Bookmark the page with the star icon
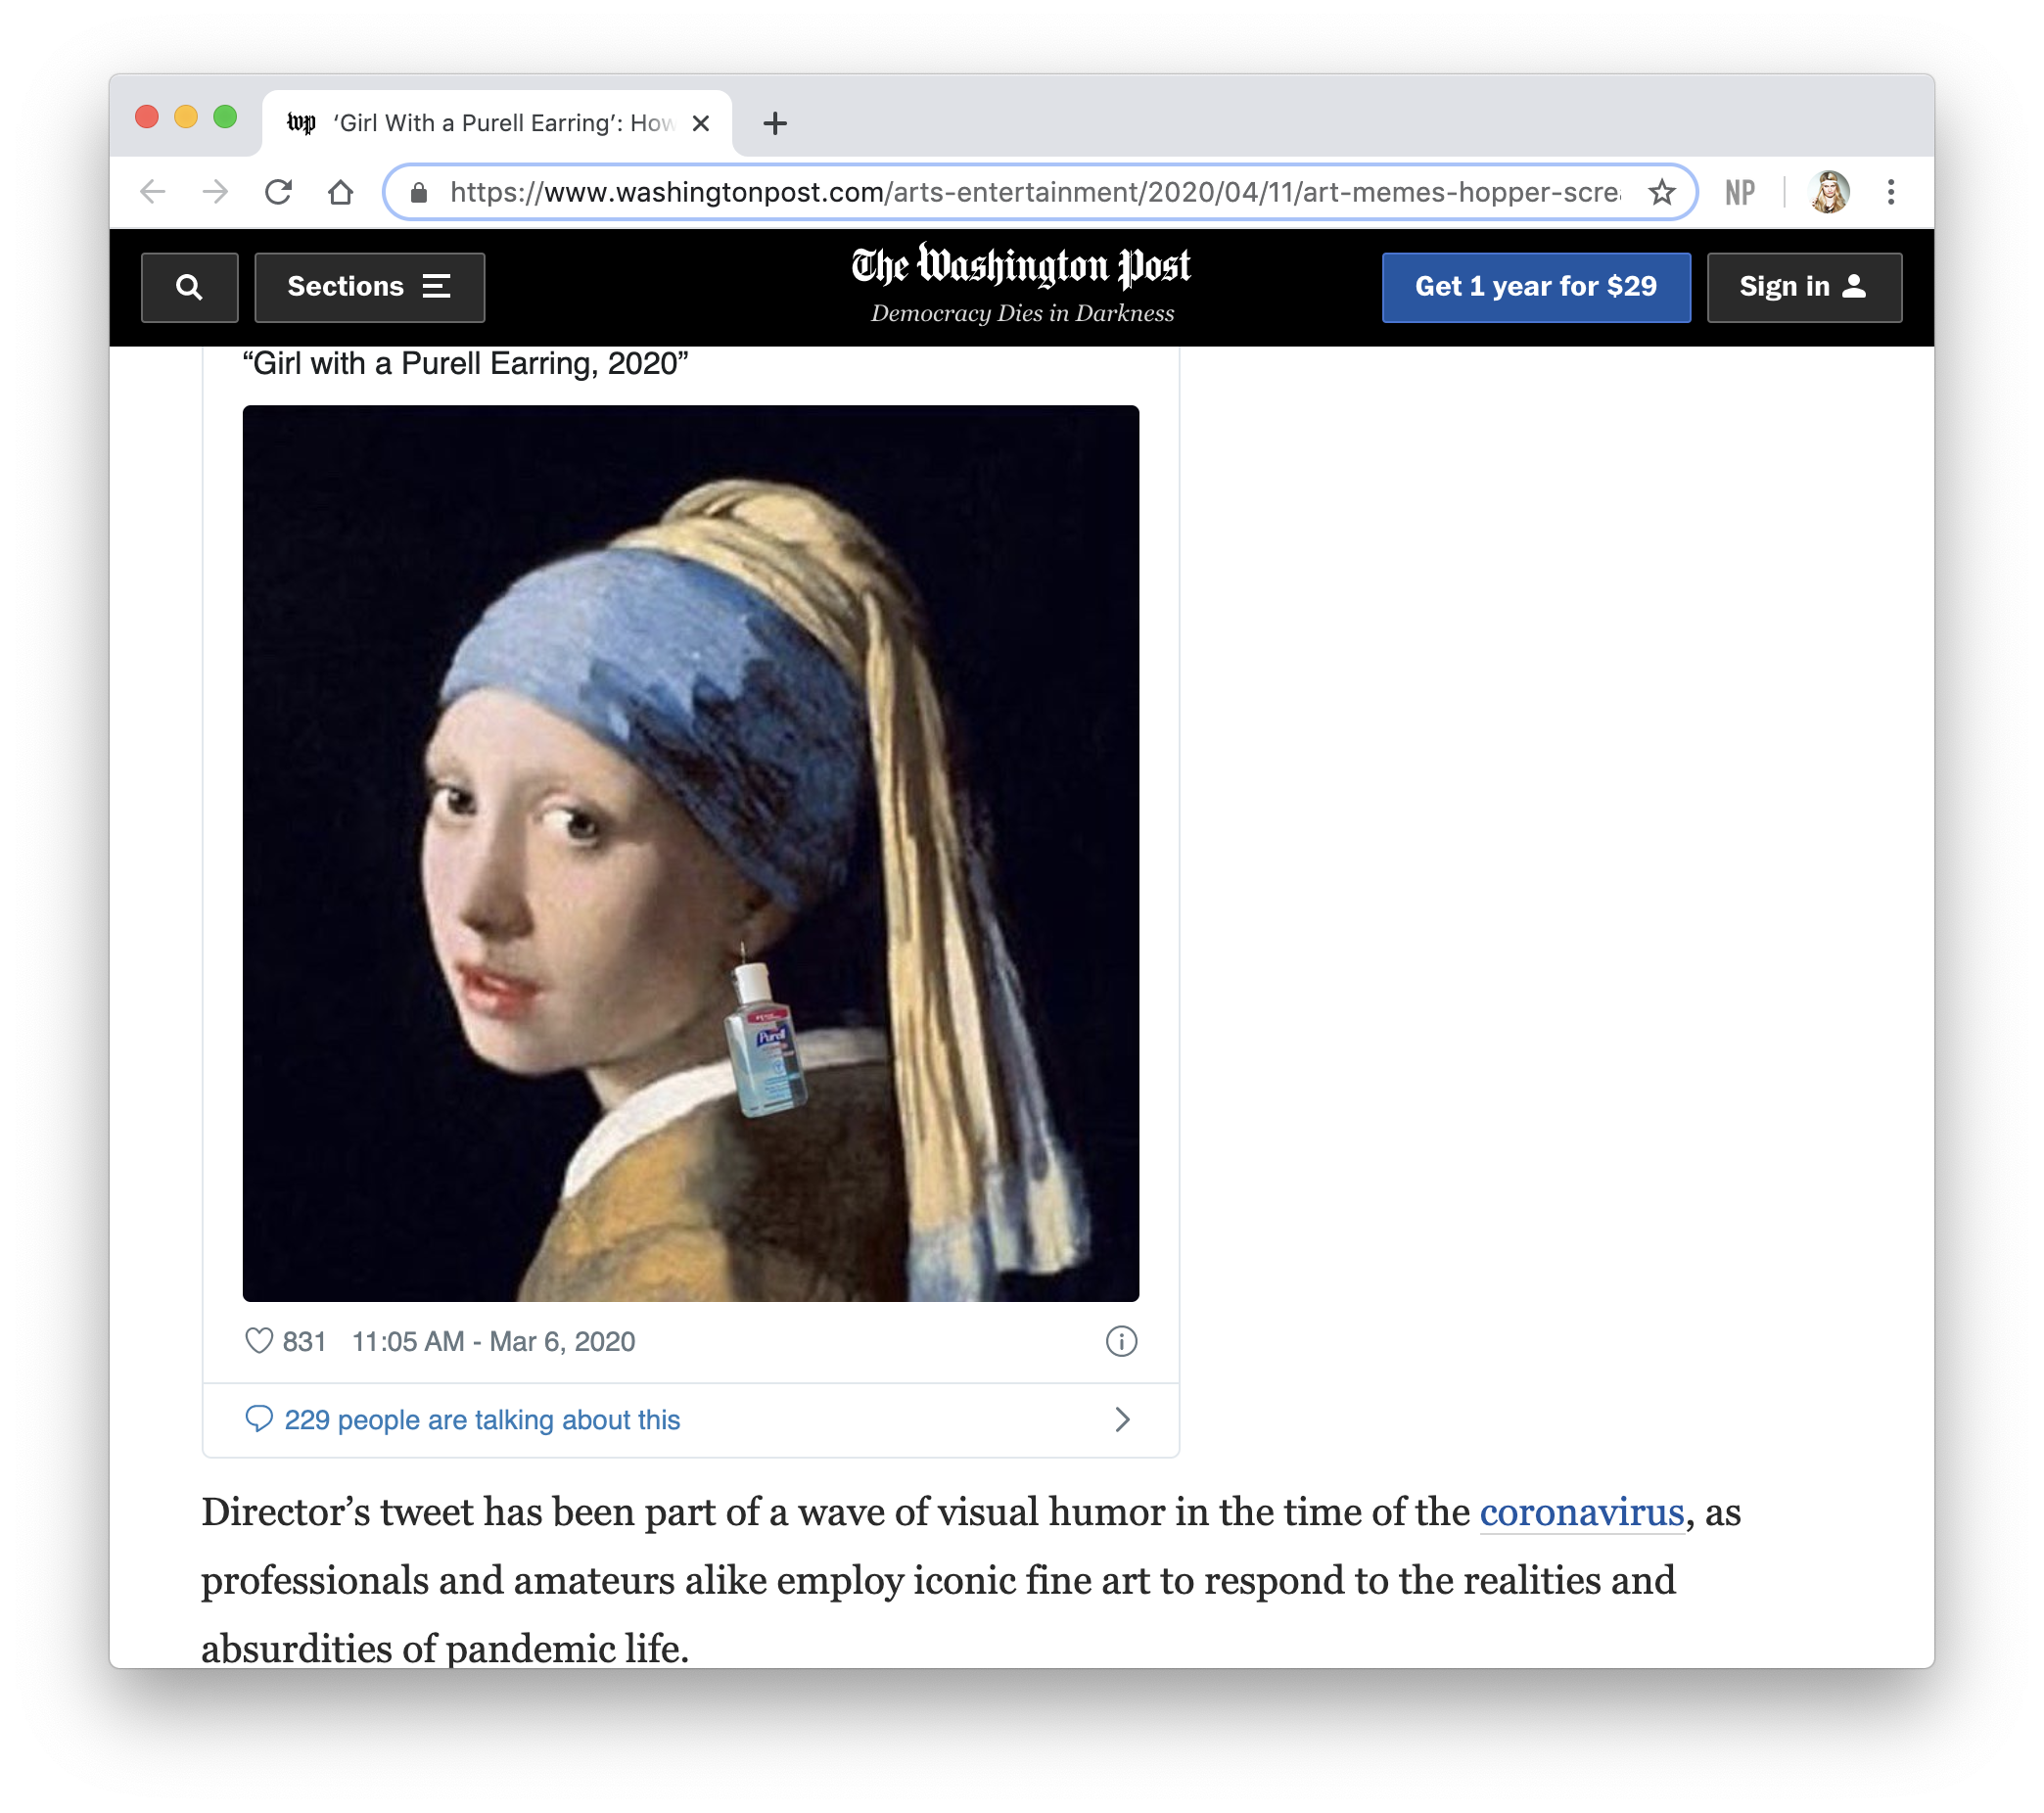 click(1661, 192)
